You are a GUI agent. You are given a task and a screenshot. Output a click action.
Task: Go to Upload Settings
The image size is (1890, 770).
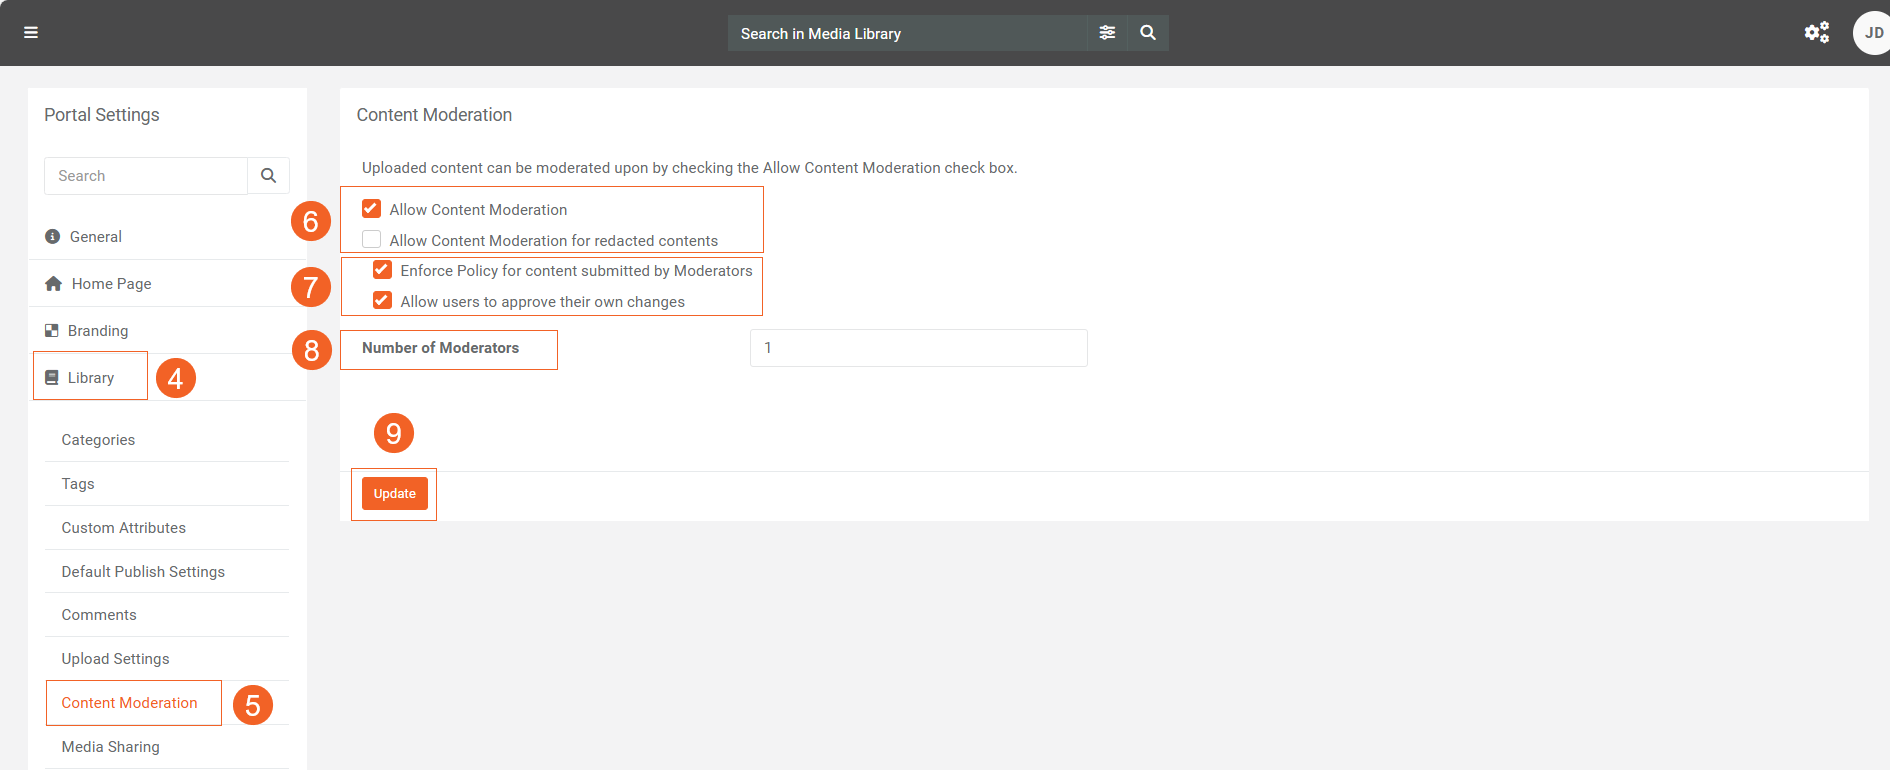pyautogui.click(x=115, y=659)
